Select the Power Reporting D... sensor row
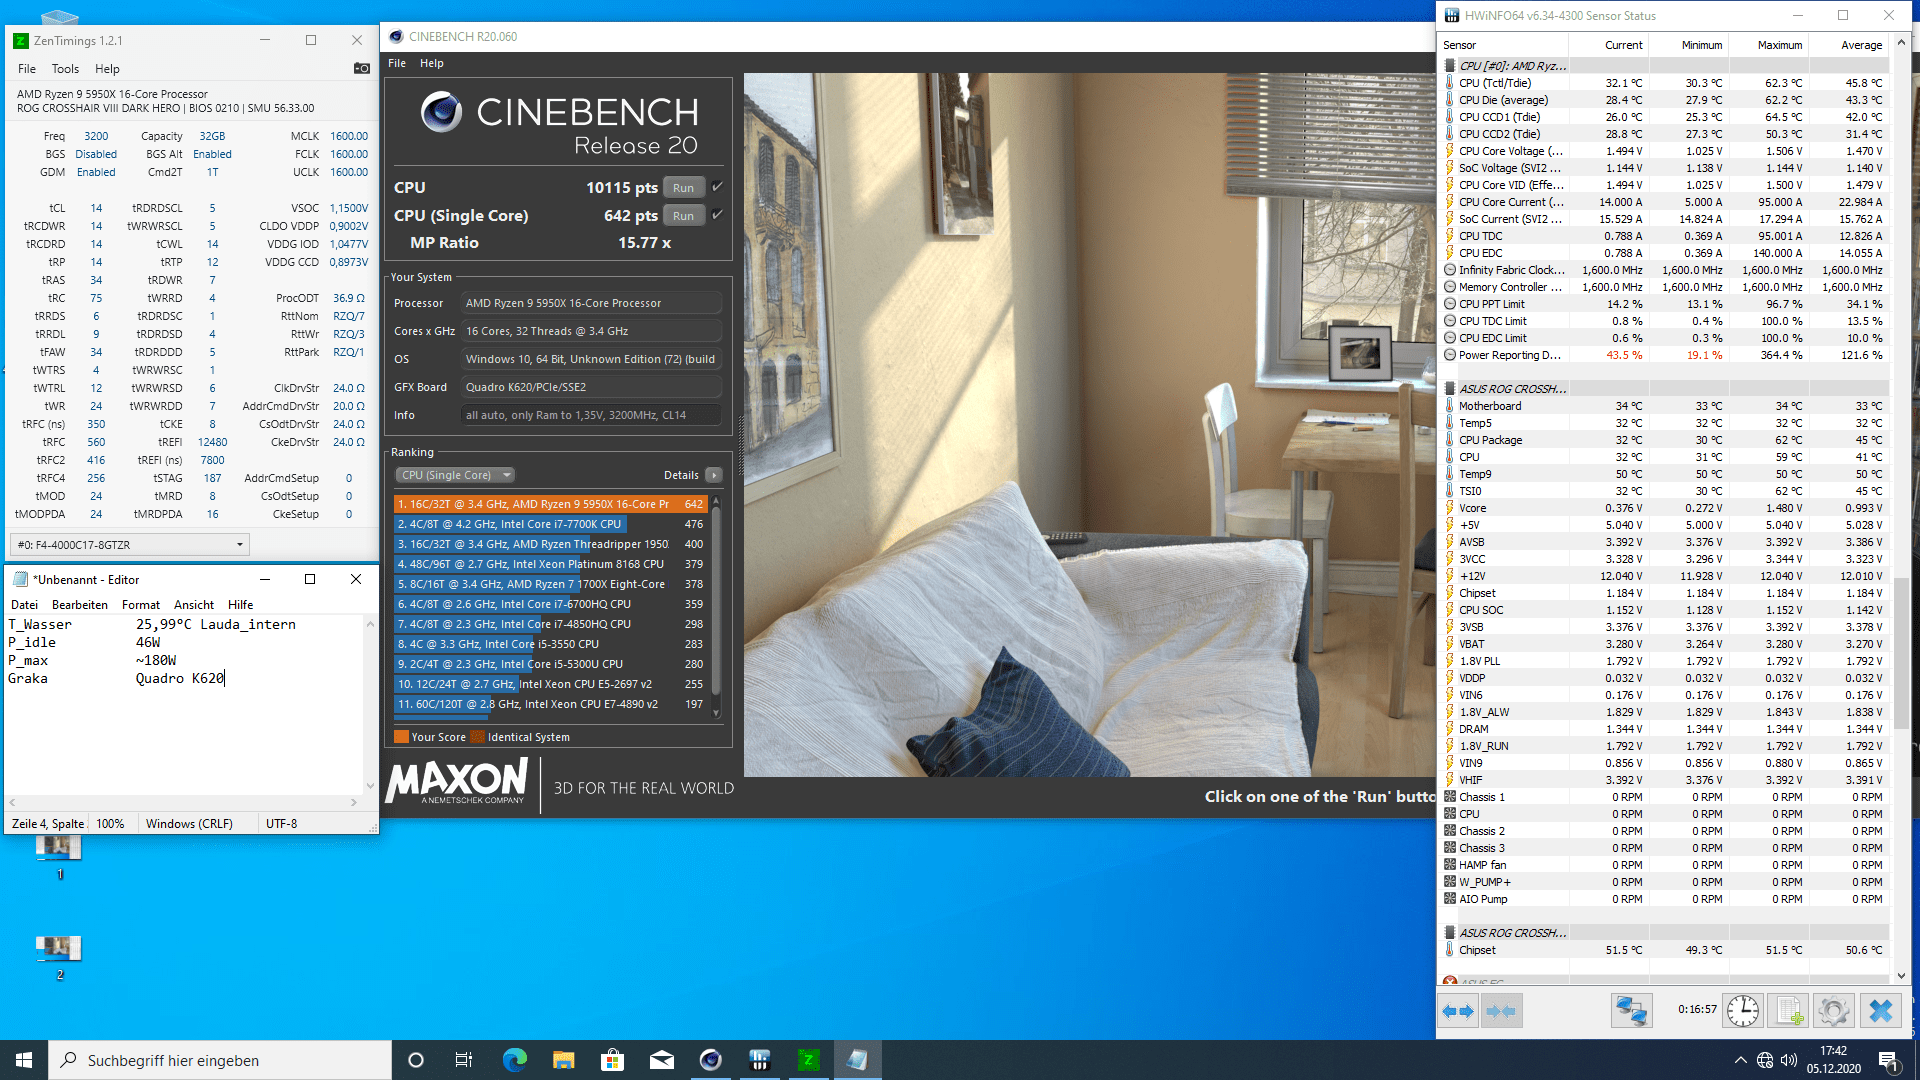This screenshot has width=1920, height=1080. click(x=1665, y=355)
